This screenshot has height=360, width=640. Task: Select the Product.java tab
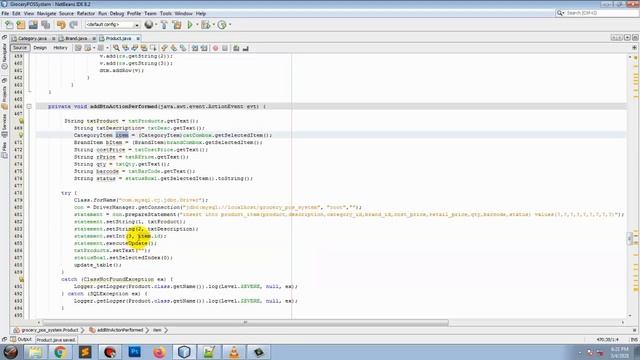(118, 38)
